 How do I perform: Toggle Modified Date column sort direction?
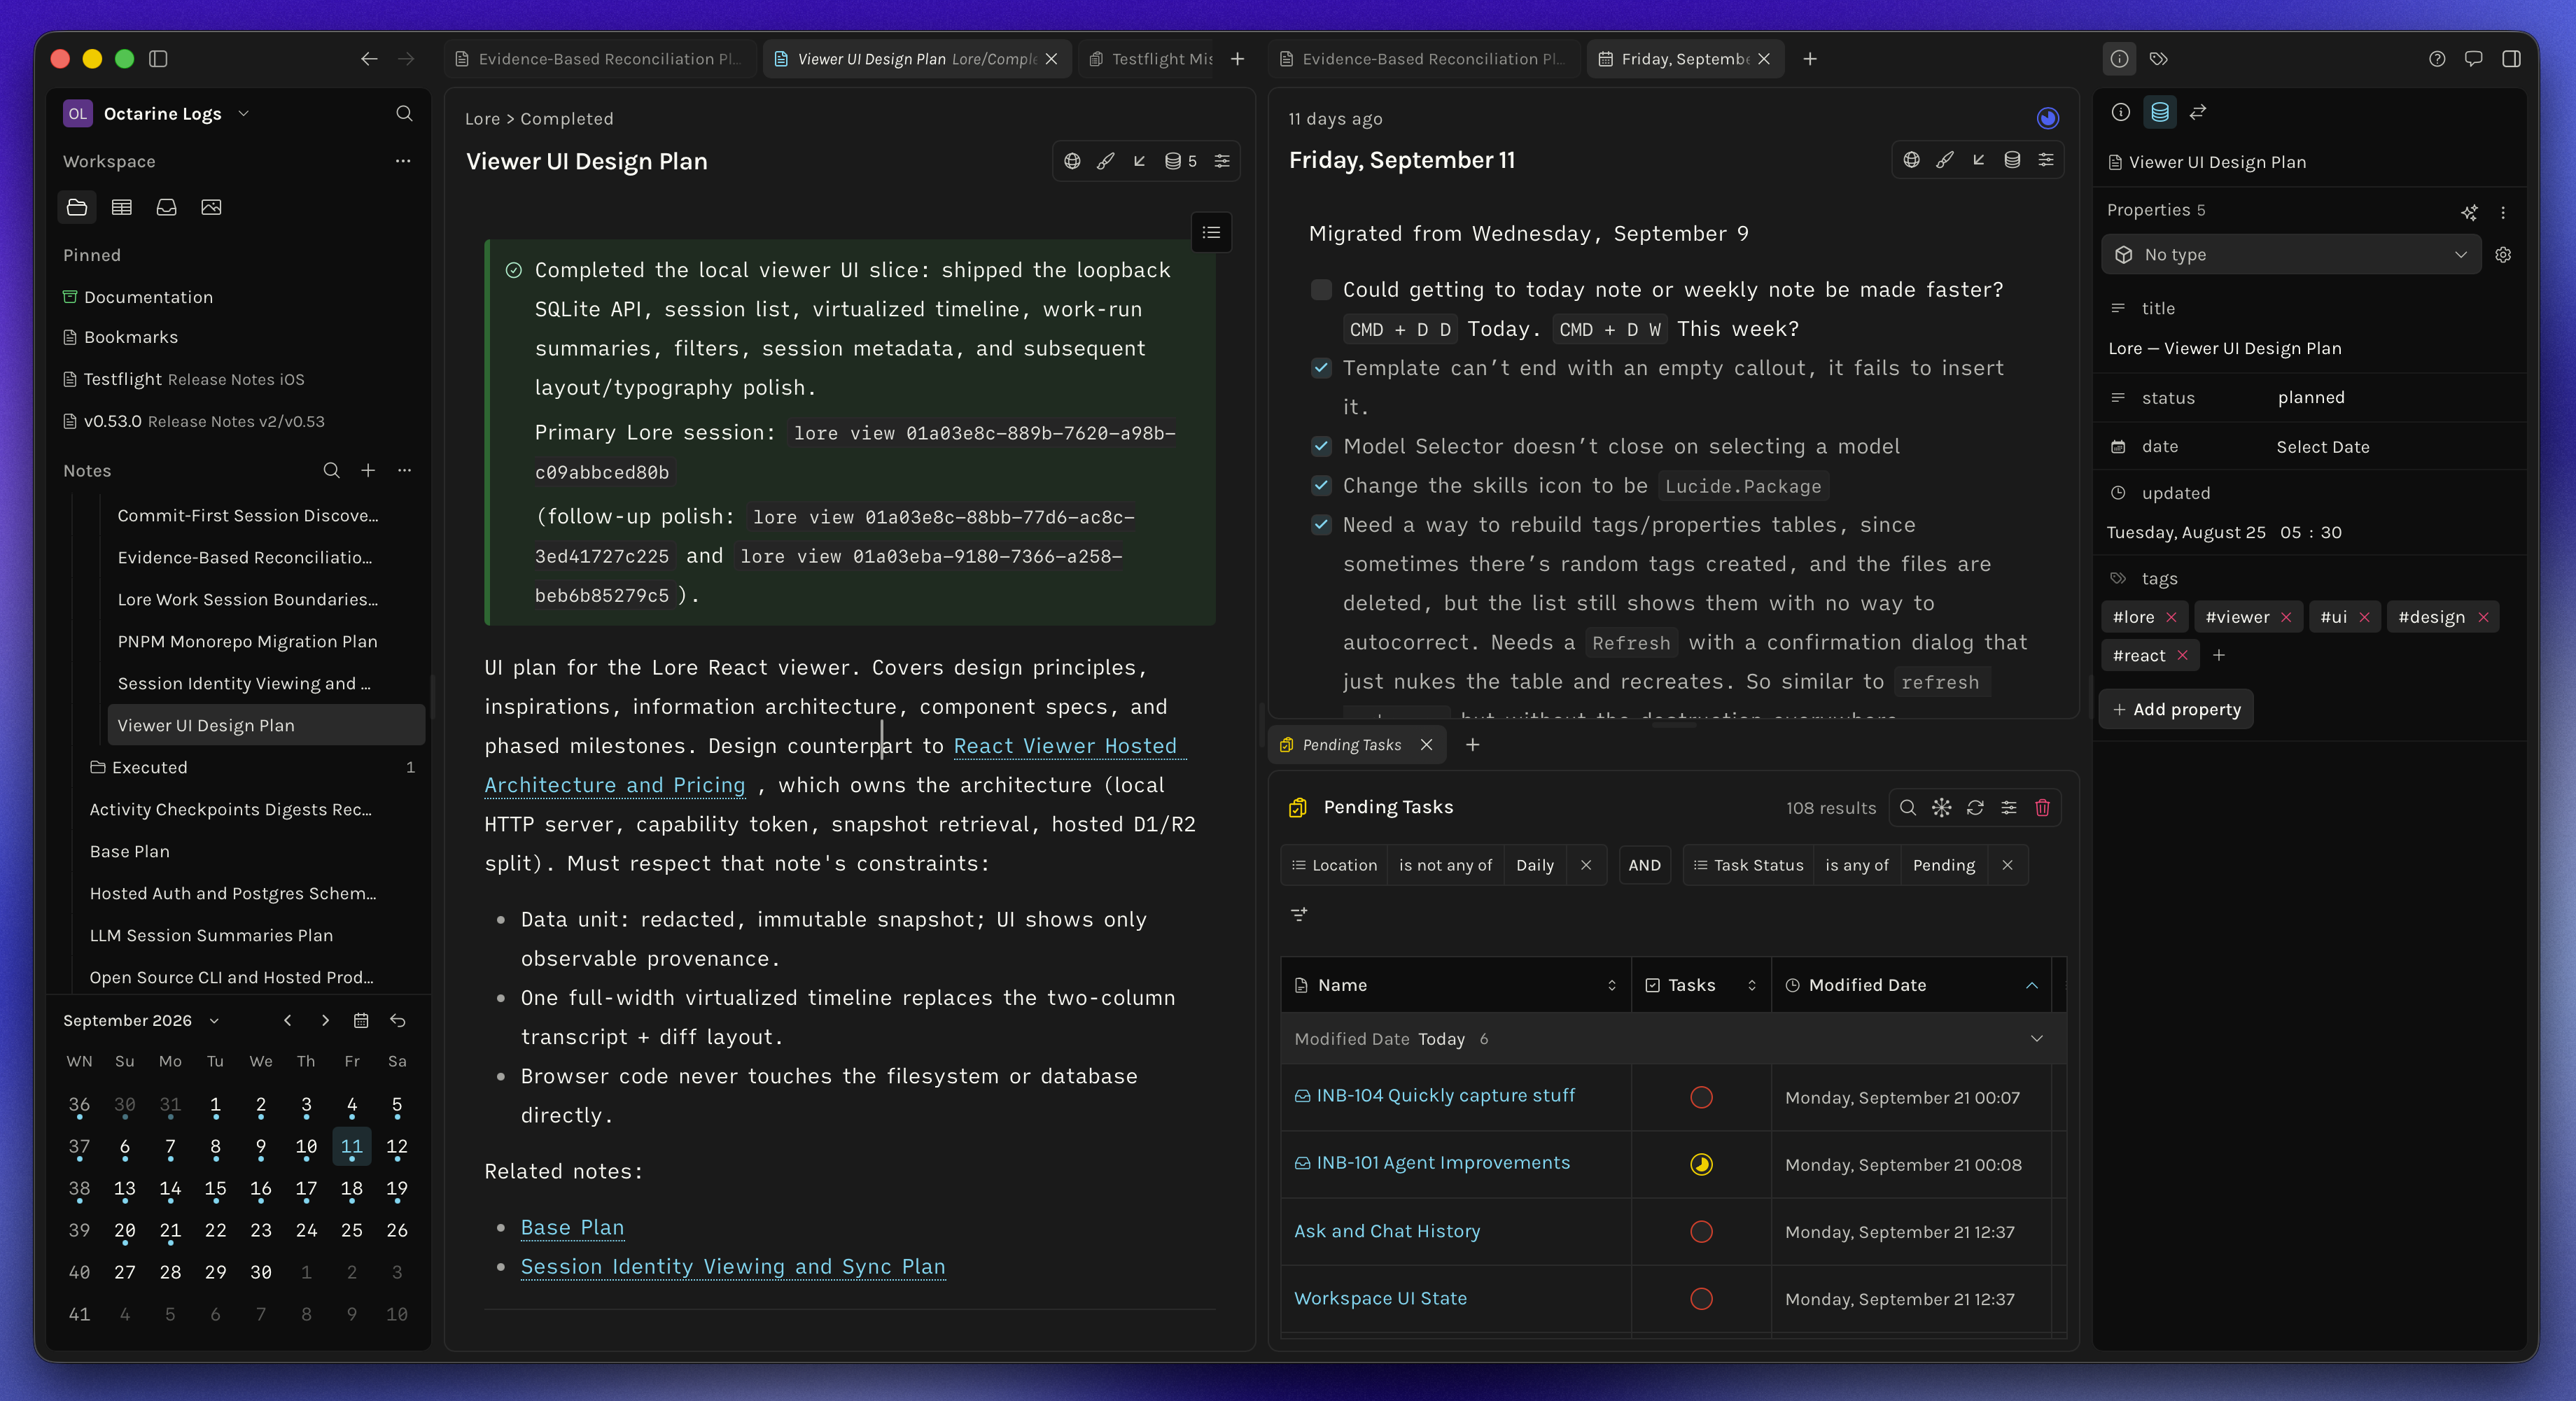tap(1911, 986)
